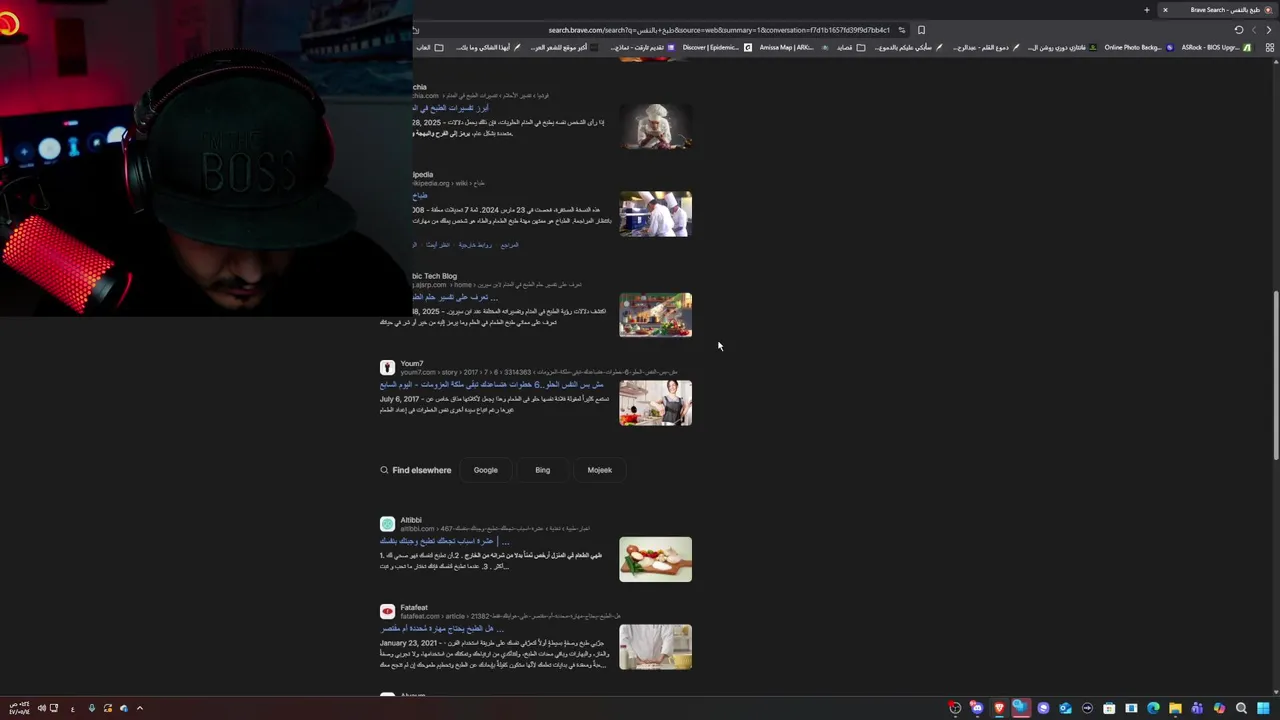
Task: Open Outlook from the taskbar
Action: [x=1065, y=708]
